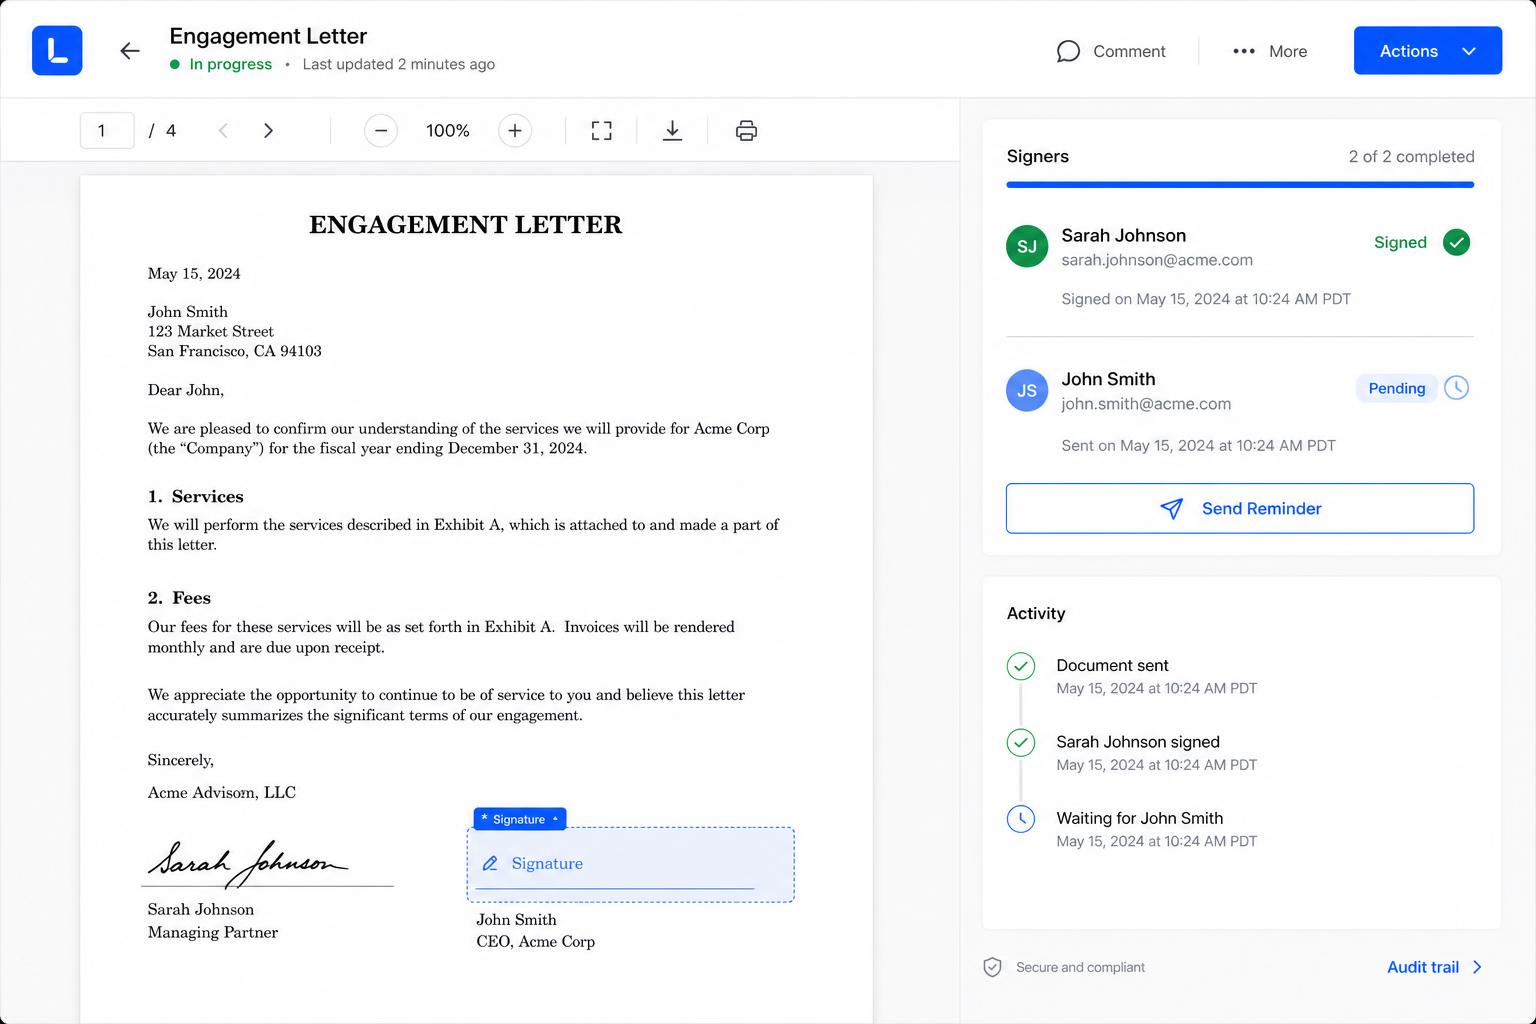The height and width of the screenshot is (1024, 1536).
Task: Click the 2 of 2 completed text
Action: pos(1411,157)
